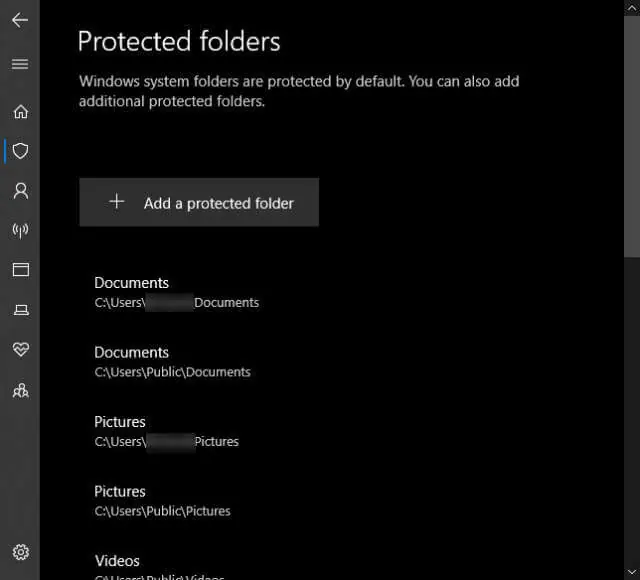The width and height of the screenshot is (640, 580).
Task: Open Account protection person icon
Action: (20, 191)
